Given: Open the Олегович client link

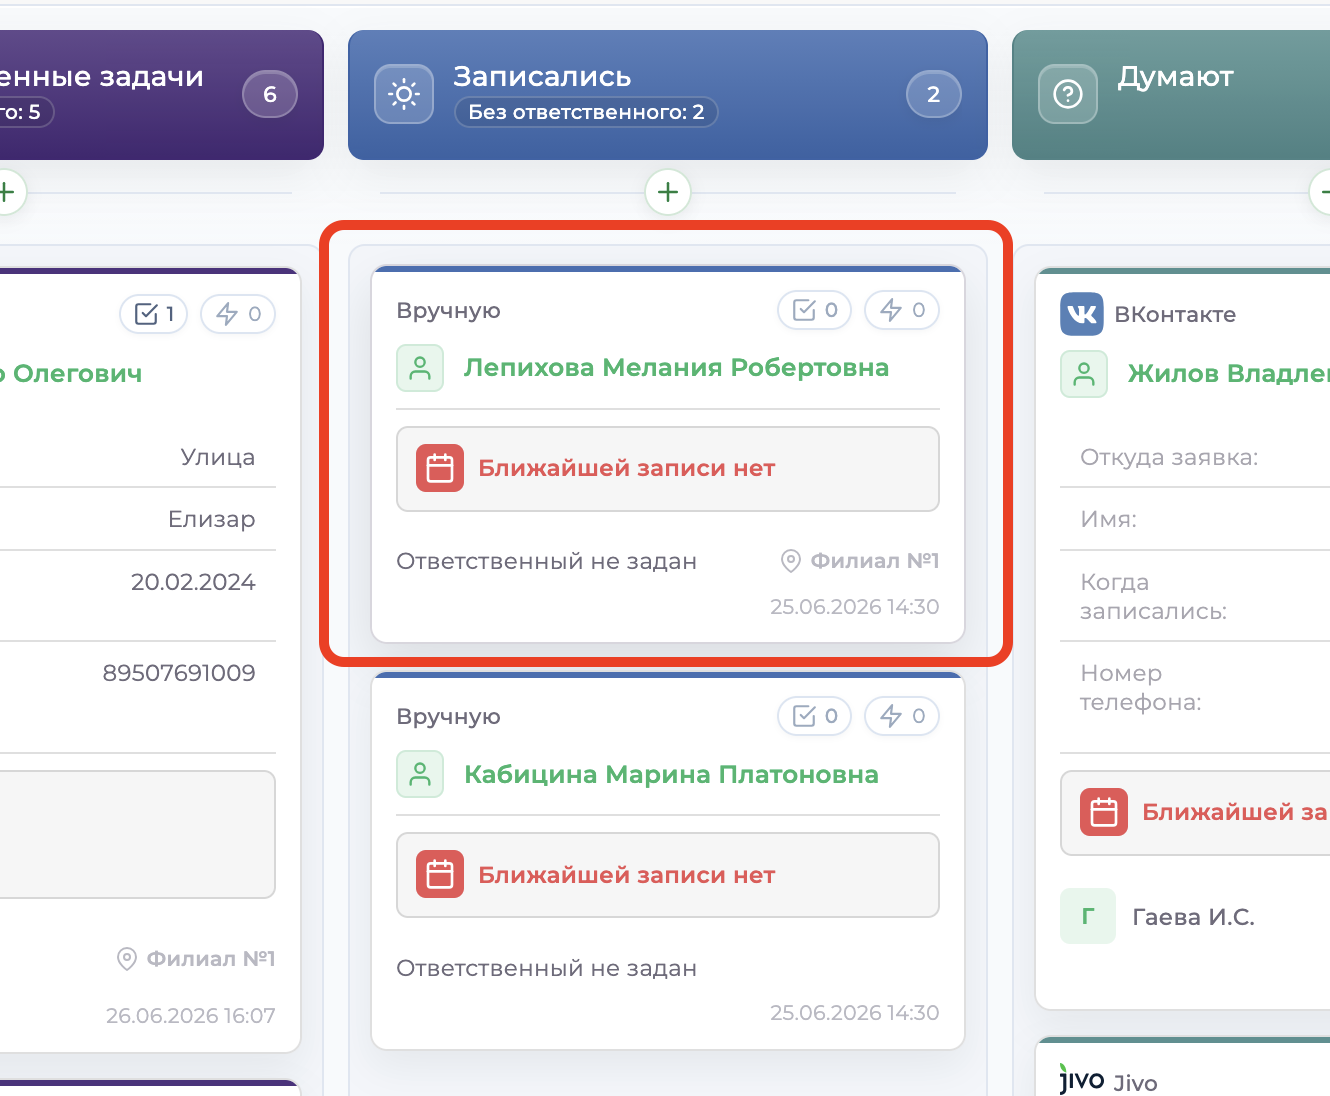Looking at the screenshot, I should [x=71, y=374].
